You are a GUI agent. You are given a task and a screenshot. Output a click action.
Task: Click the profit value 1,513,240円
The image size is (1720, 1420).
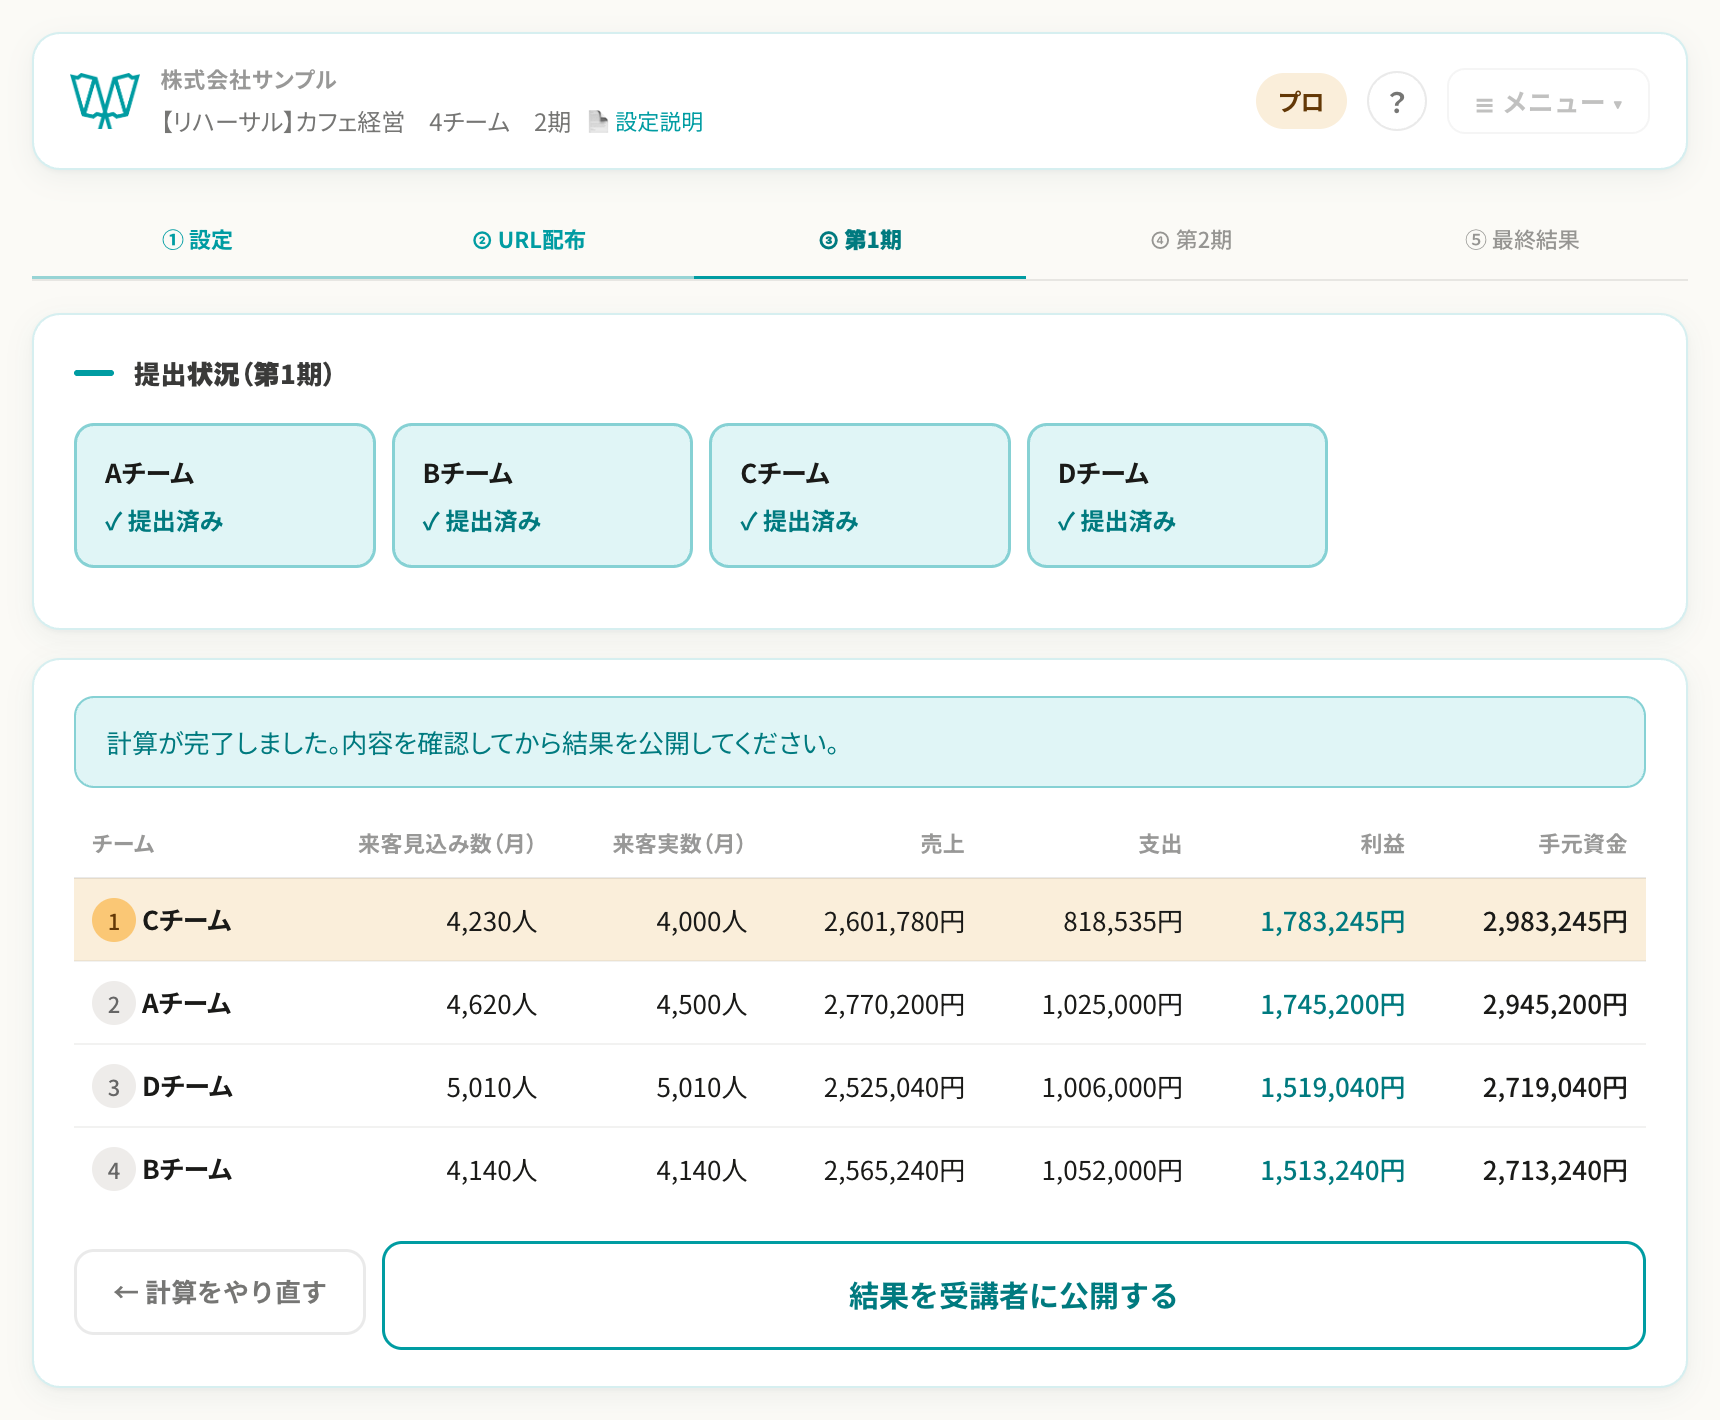click(x=1333, y=1171)
